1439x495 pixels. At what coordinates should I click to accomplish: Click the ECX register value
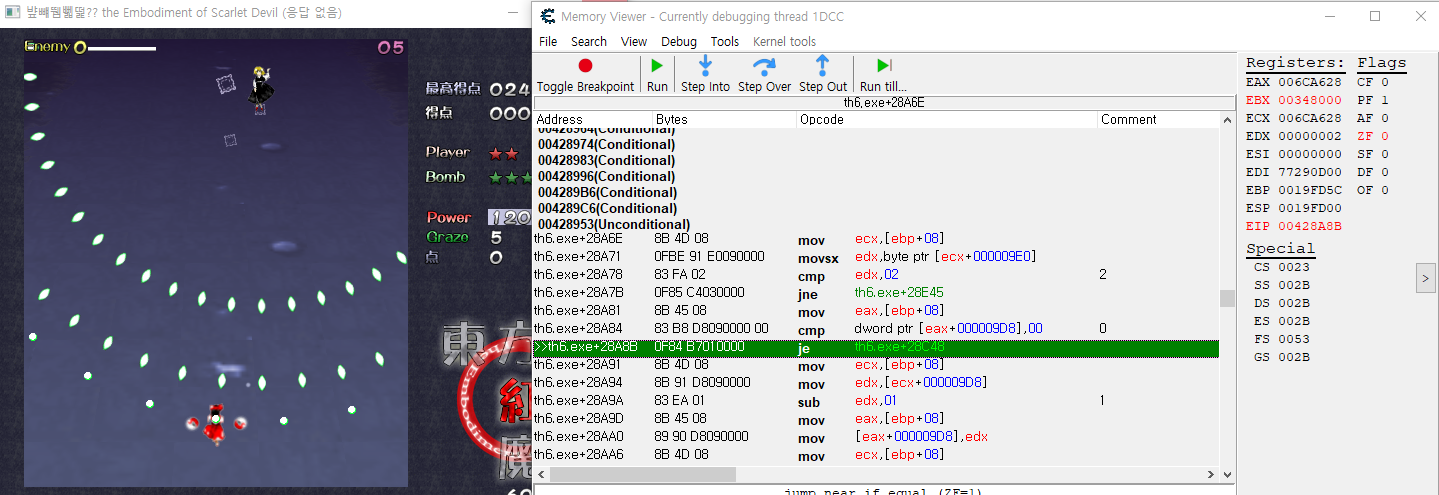(x=1310, y=118)
